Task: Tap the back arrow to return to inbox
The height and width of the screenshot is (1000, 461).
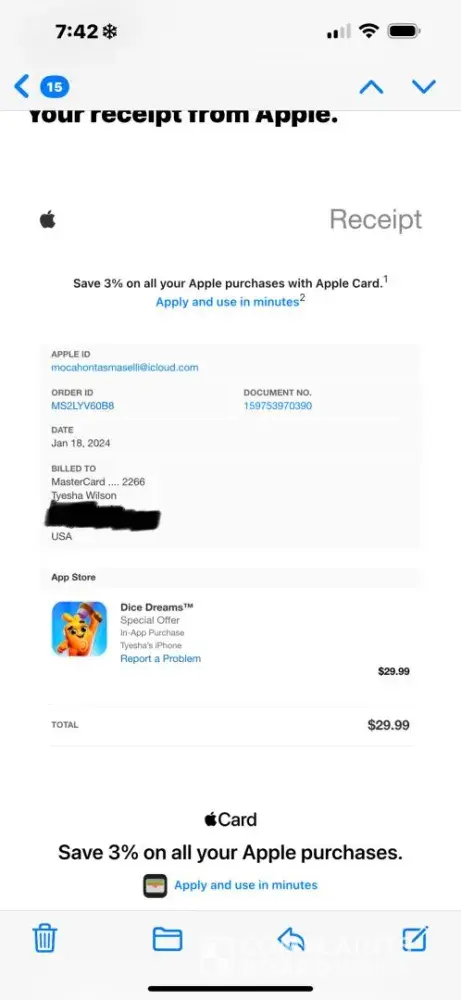Action: pyautogui.click(x=21, y=86)
